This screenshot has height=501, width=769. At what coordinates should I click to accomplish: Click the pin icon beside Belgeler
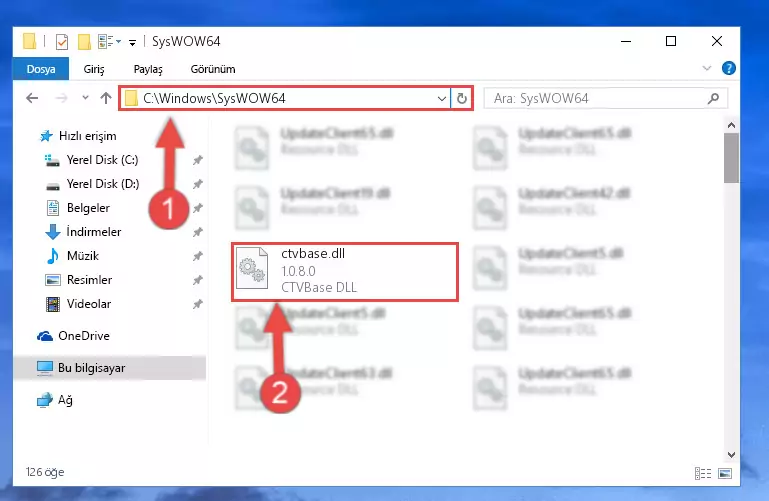pos(198,208)
